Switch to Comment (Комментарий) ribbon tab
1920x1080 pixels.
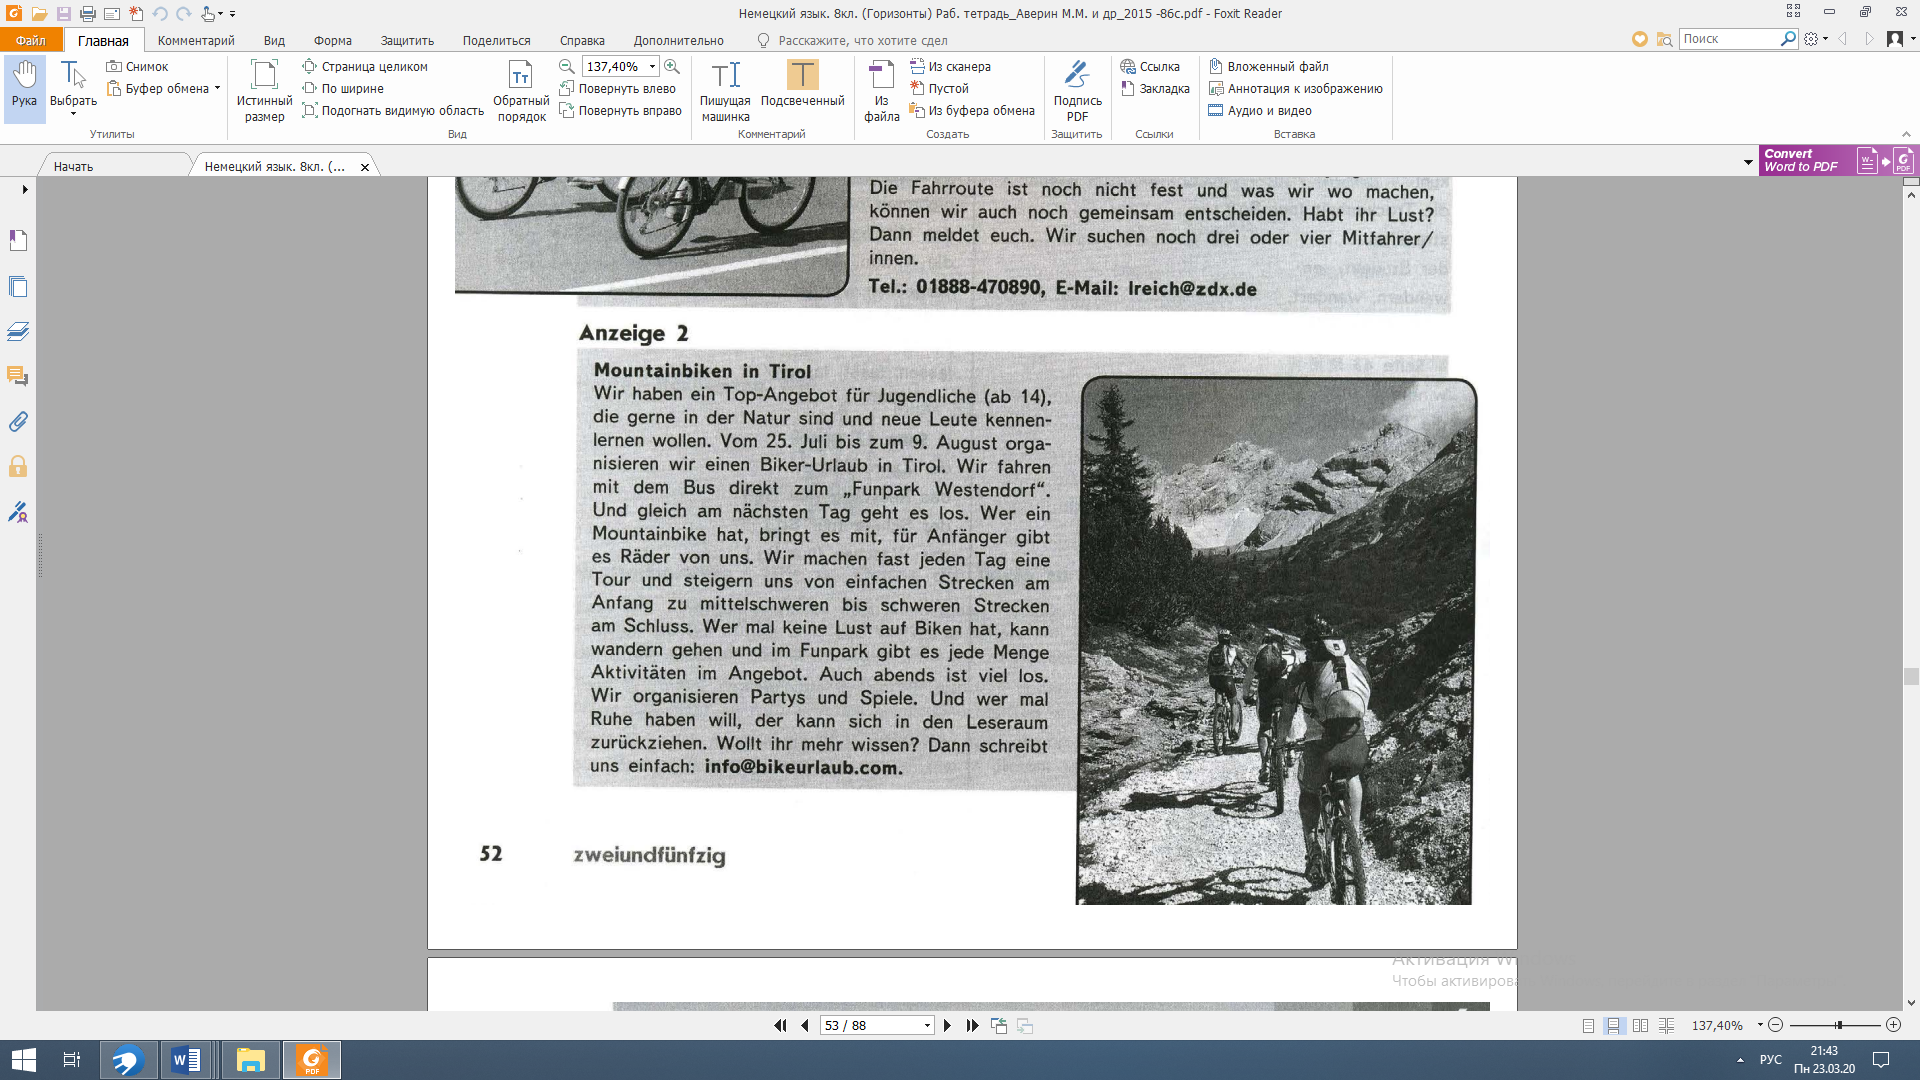click(196, 40)
